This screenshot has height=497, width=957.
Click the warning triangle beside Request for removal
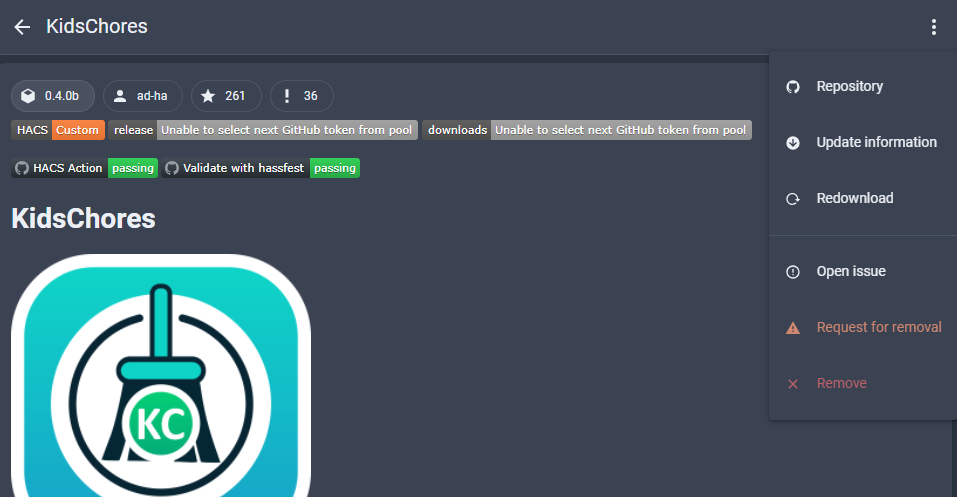793,328
